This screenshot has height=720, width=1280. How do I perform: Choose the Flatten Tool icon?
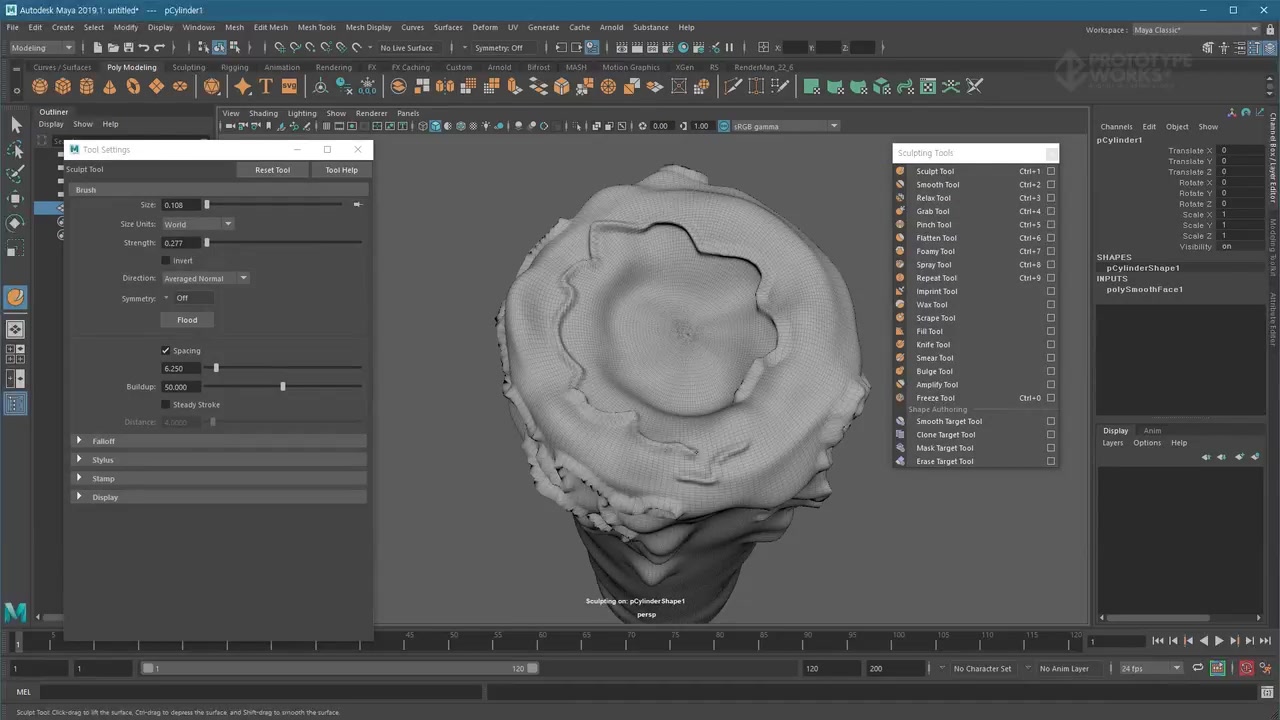(x=900, y=238)
